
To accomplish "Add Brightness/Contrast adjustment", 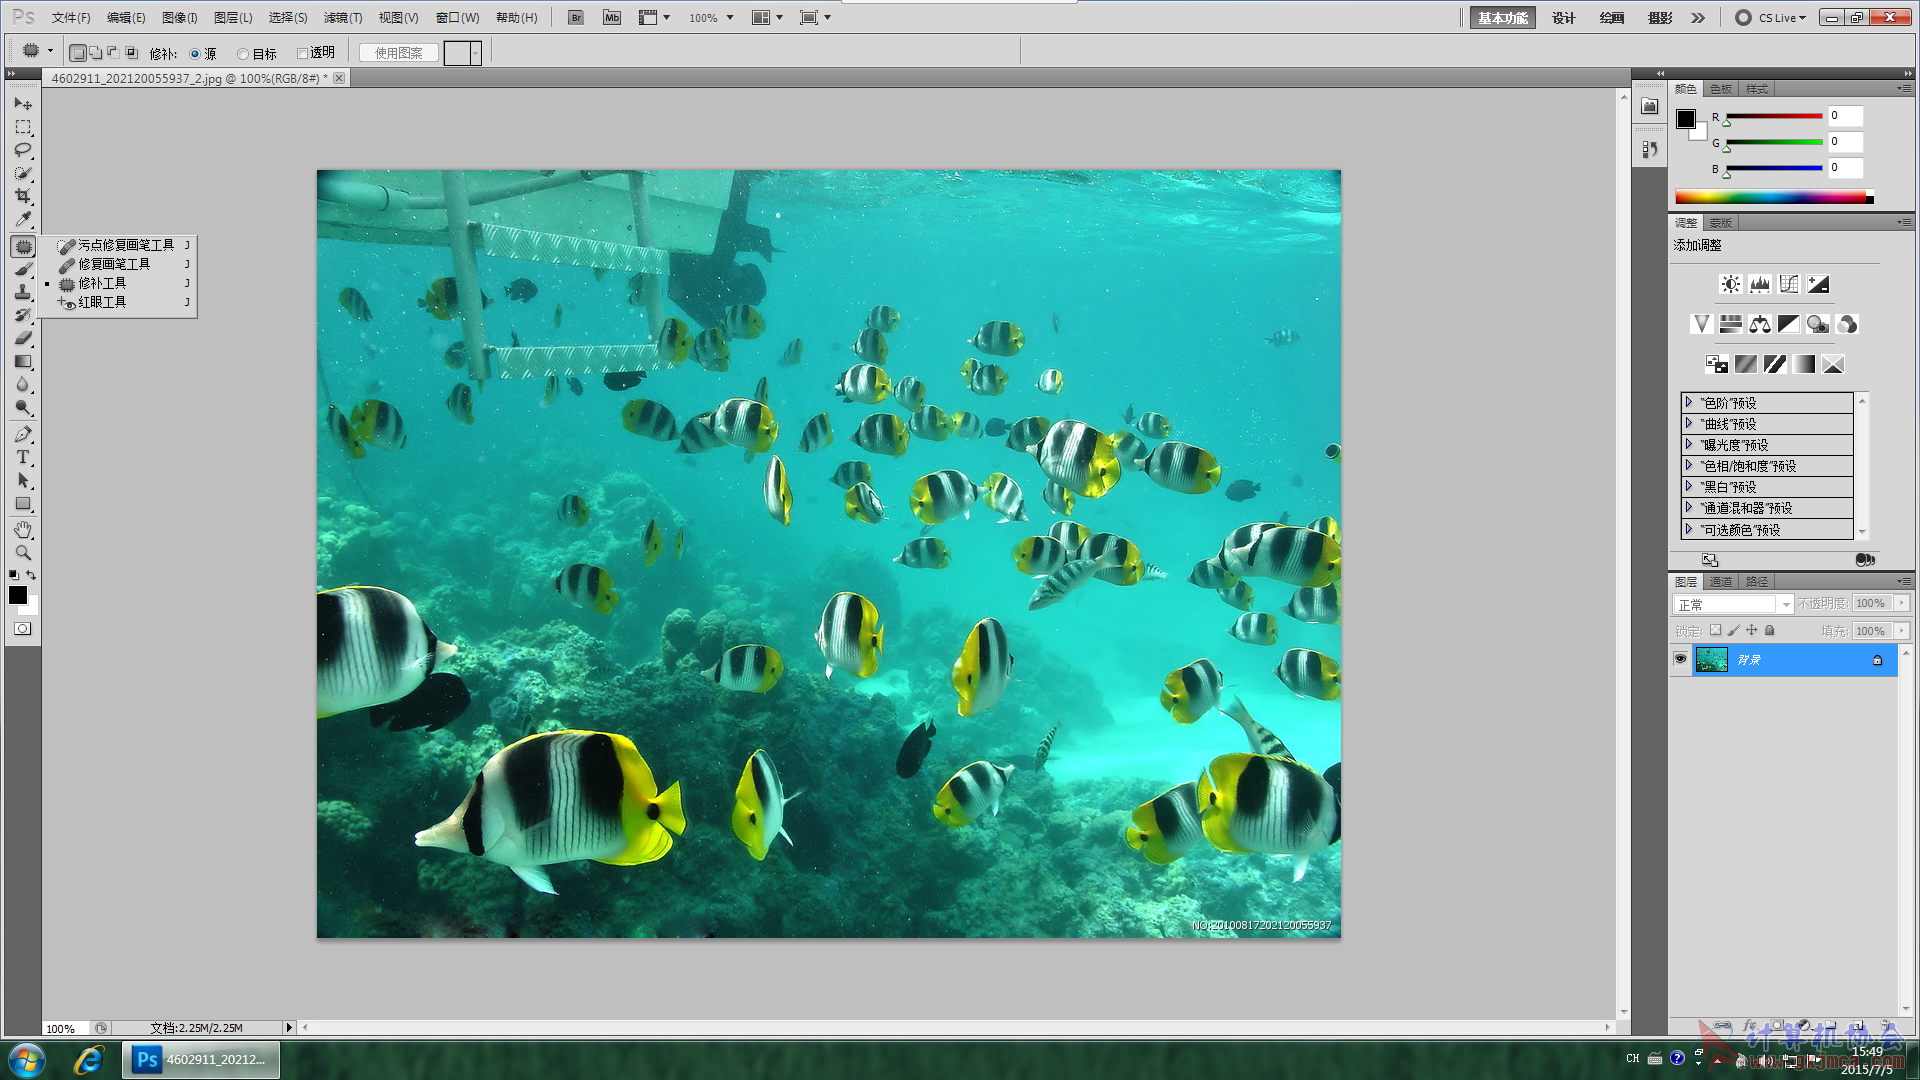I will [1731, 284].
